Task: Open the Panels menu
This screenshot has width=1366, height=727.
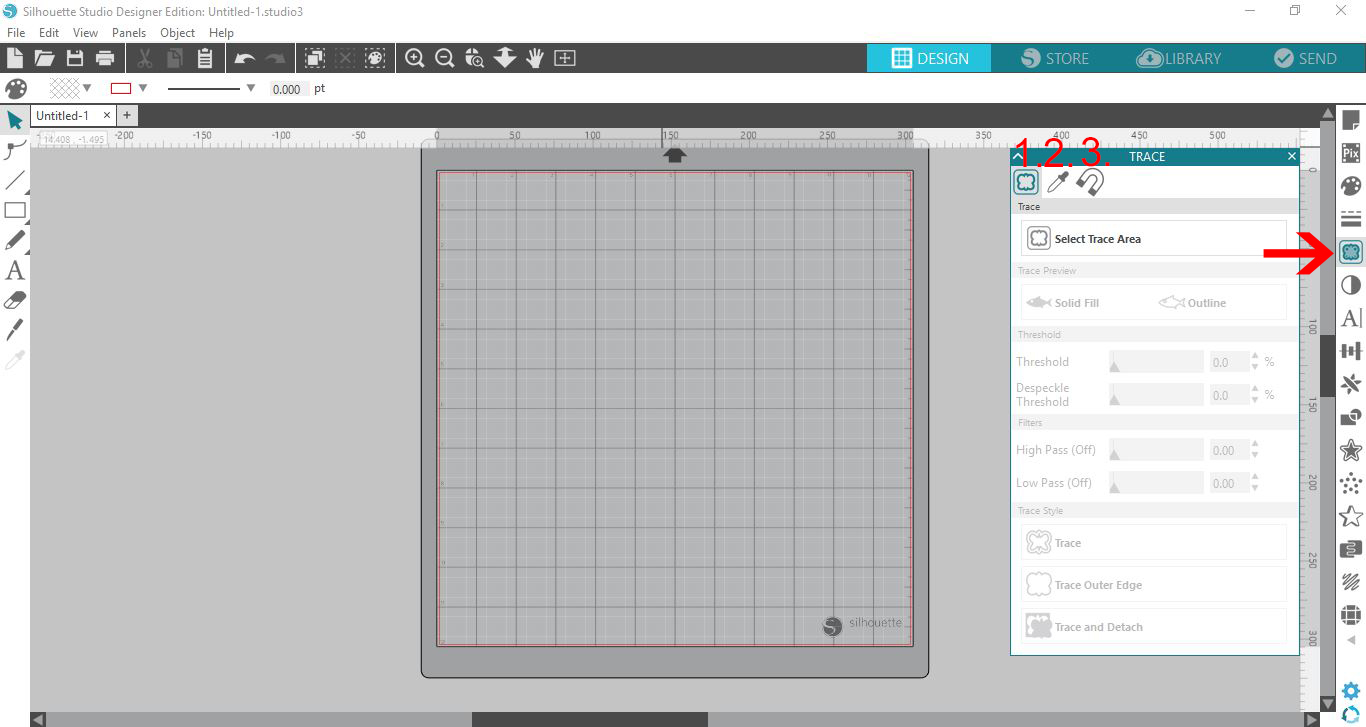Action: pos(129,33)
